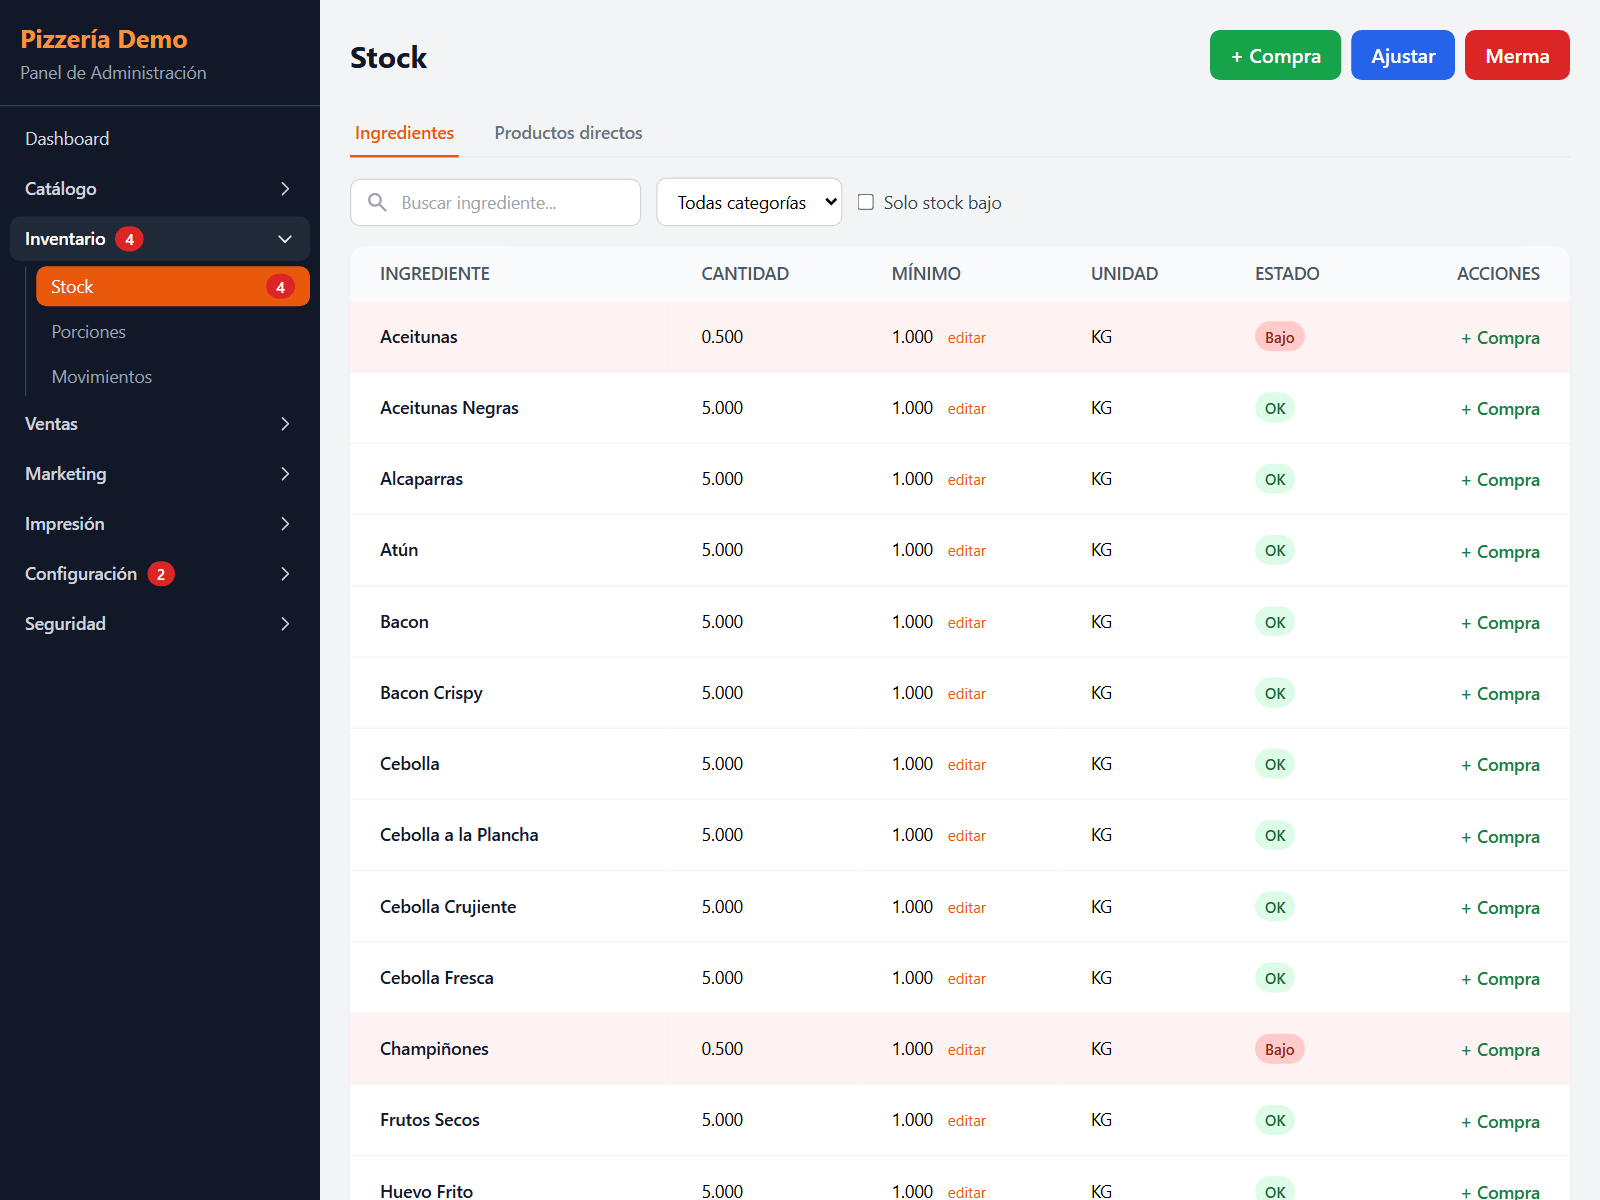The height and width of the screenshot is (1200, 1600).
Task: Click the INGREDIENTE column header
Action: tap(435, 274)
